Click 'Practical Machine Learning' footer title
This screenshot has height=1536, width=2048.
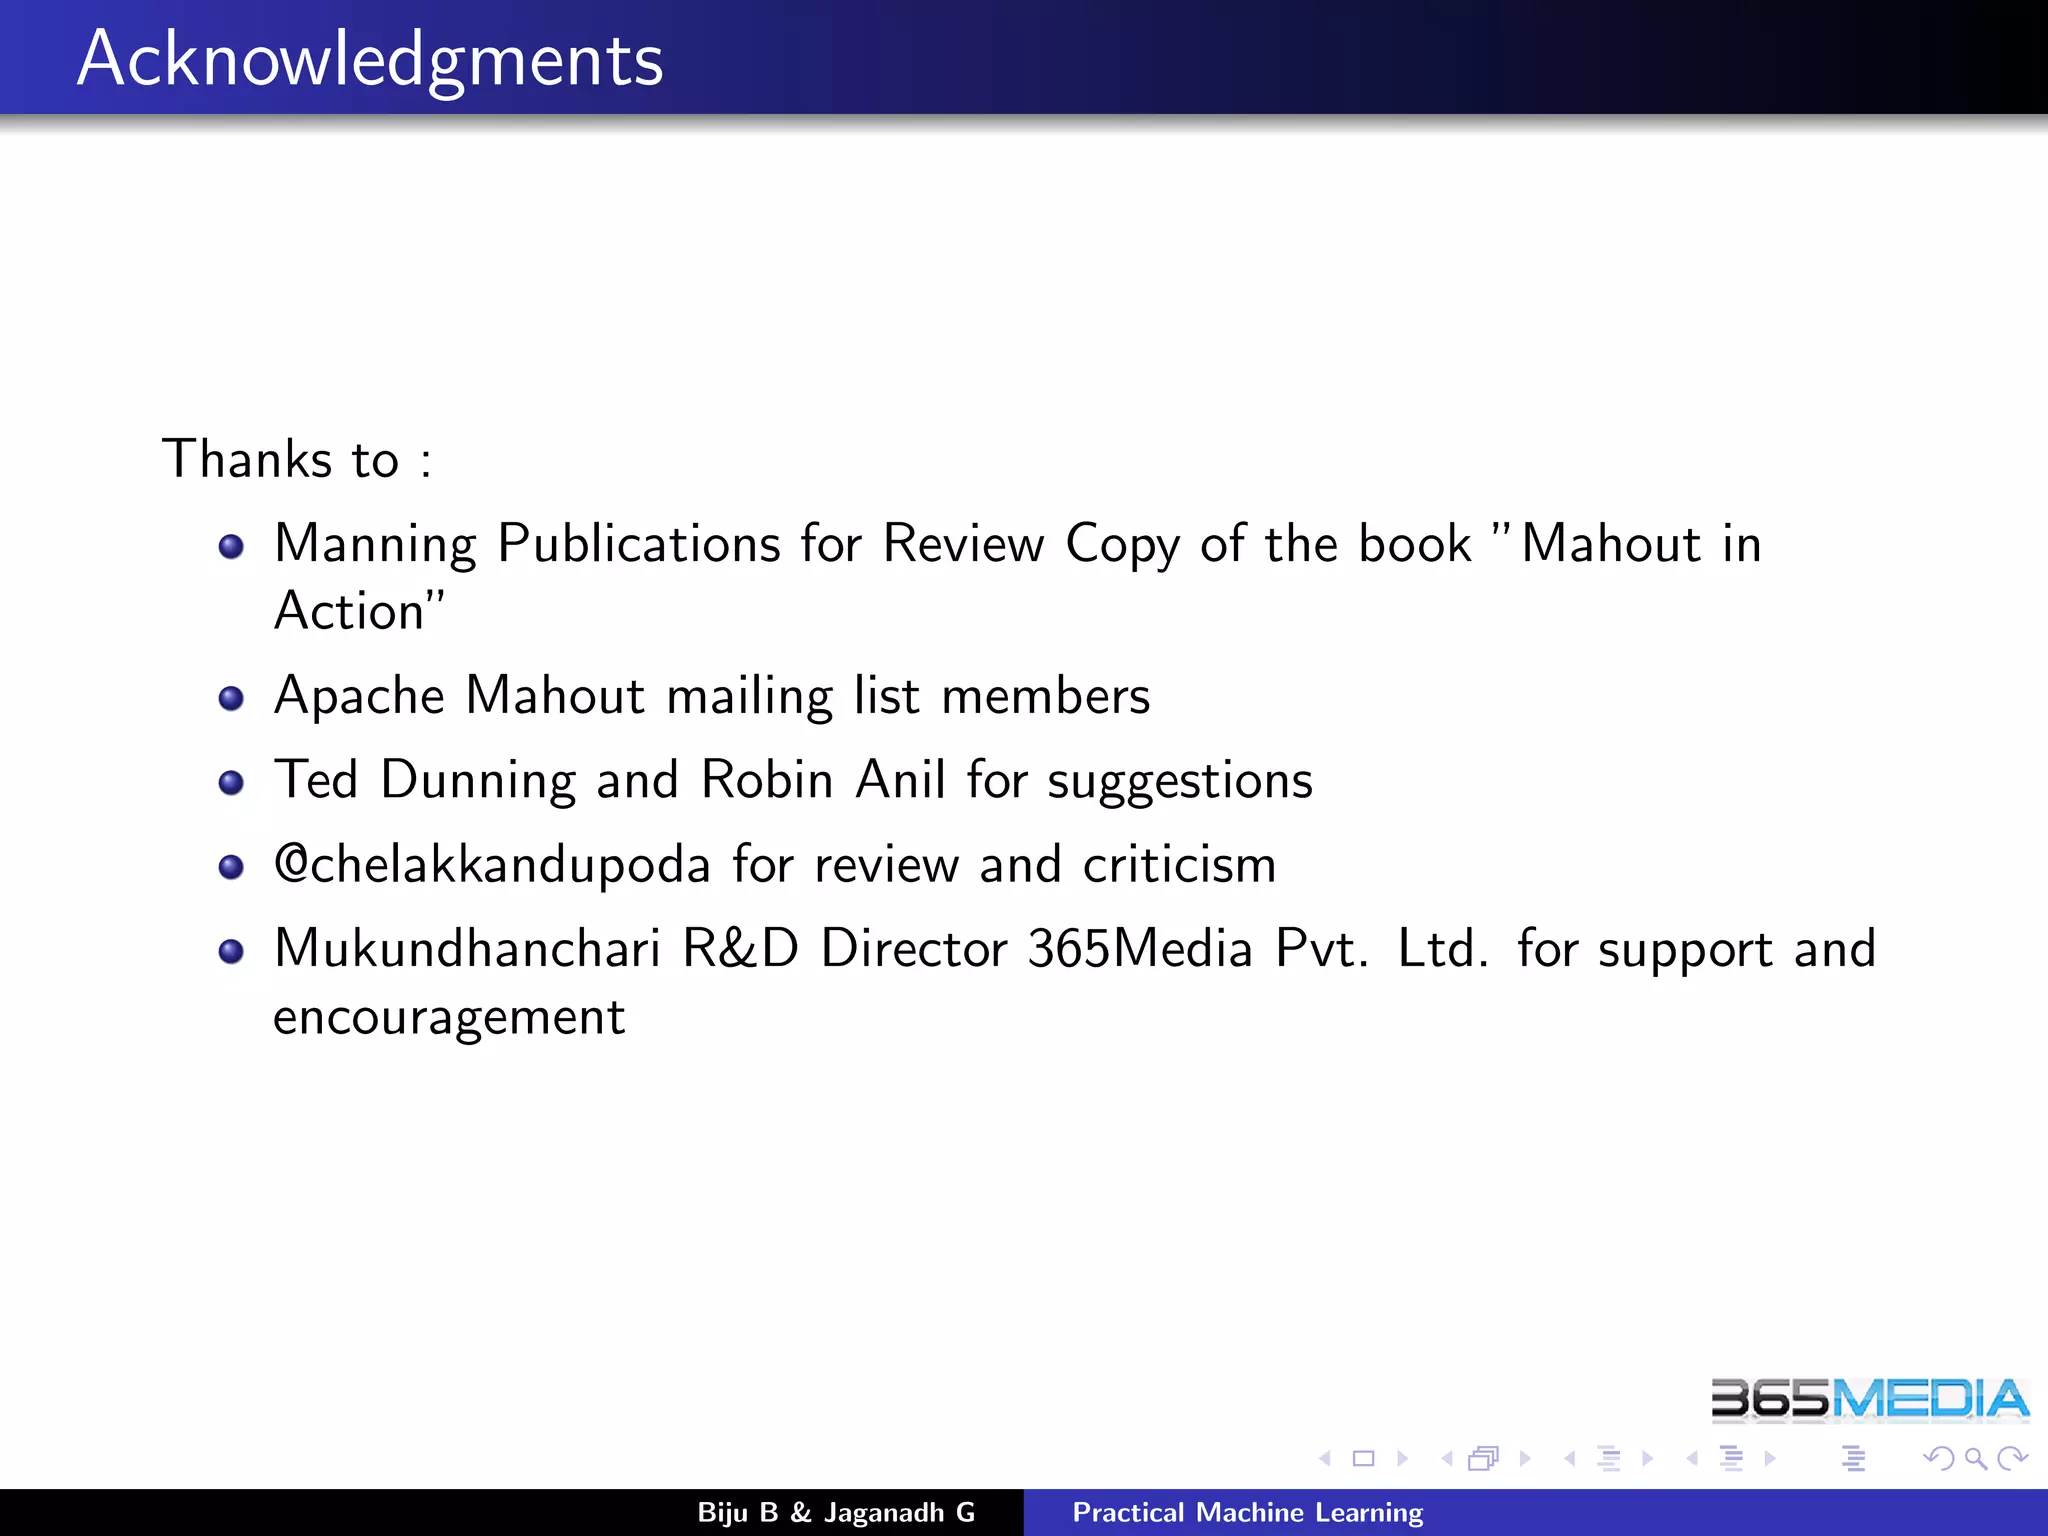coord(1248,1512)
